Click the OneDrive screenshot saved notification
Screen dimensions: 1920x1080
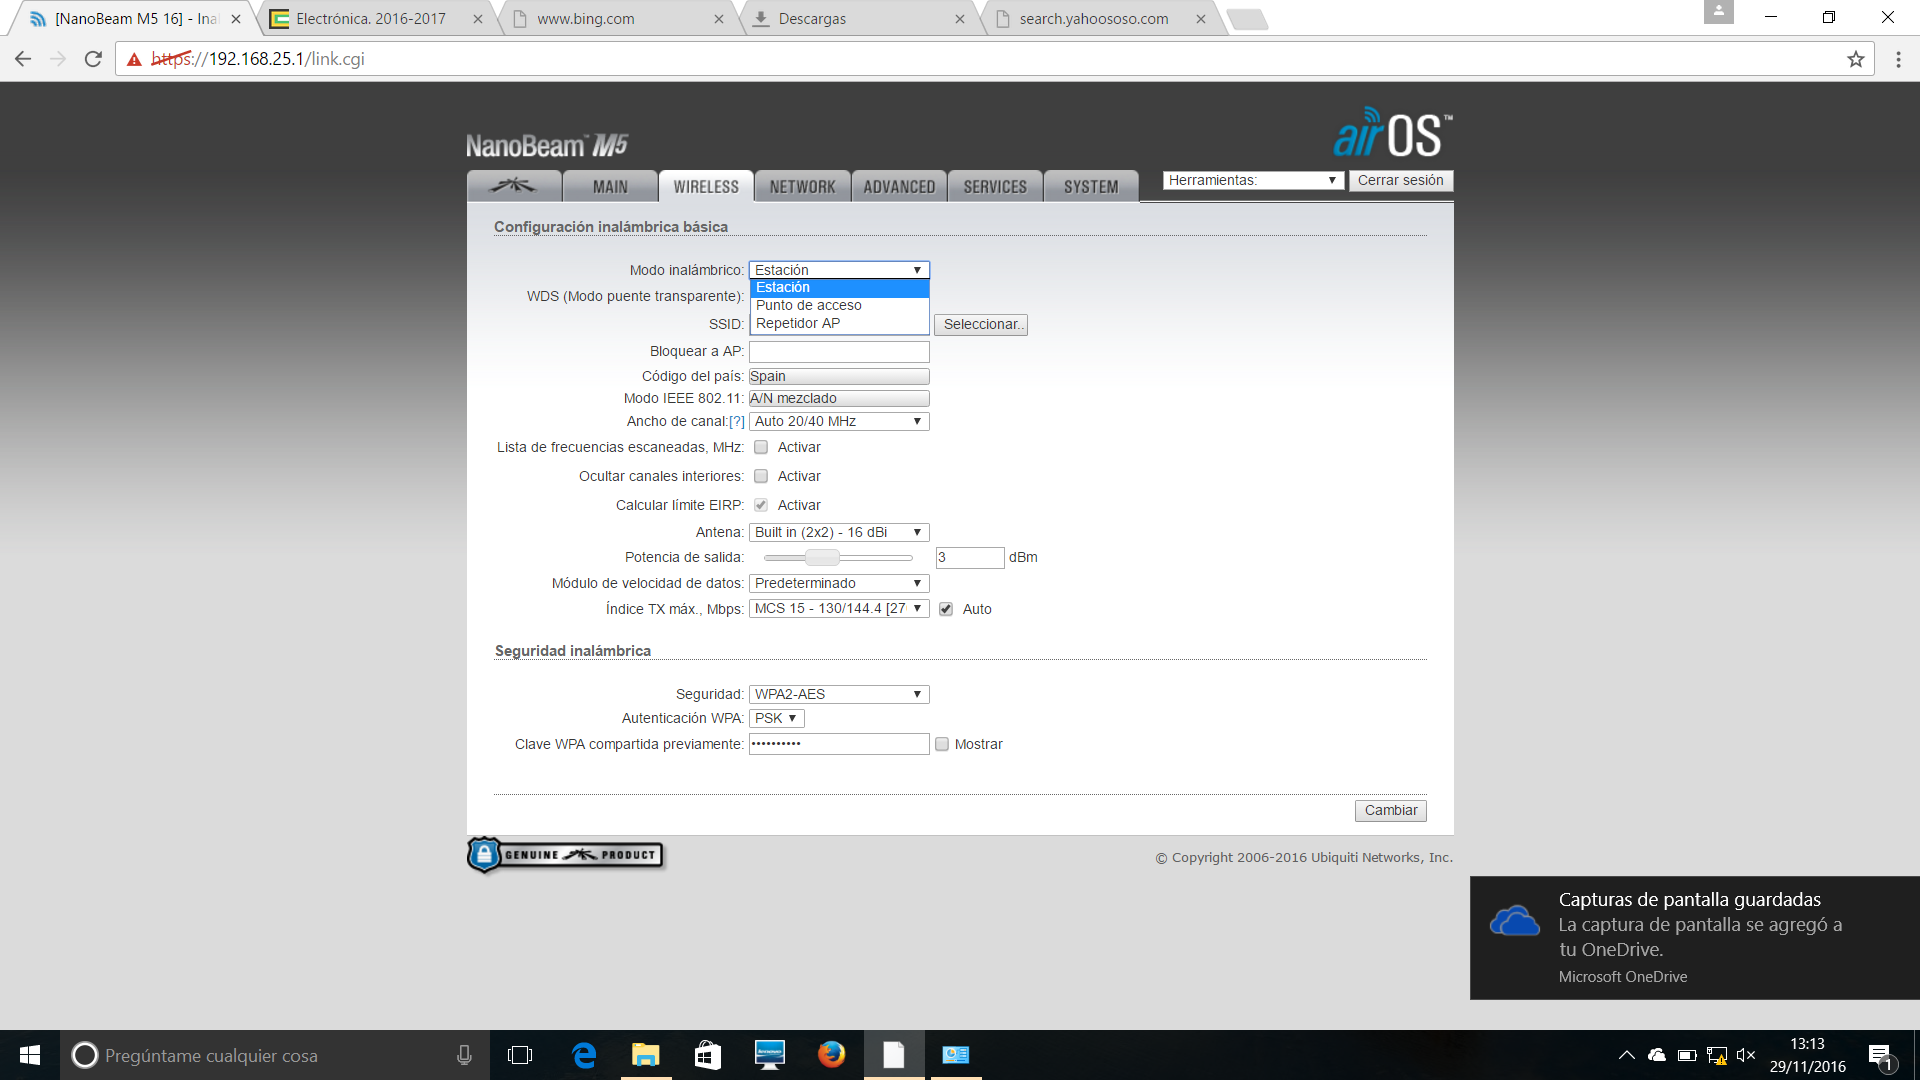pos(1694,938)
